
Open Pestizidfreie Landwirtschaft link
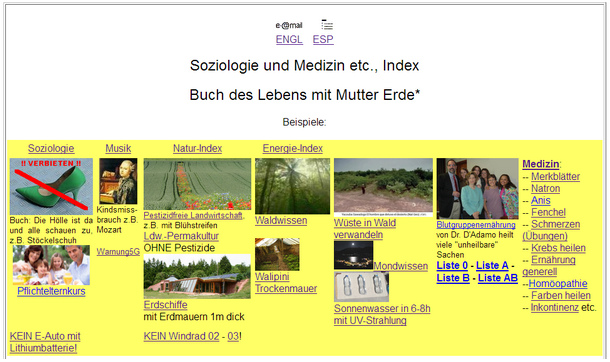tap(193, 215)
